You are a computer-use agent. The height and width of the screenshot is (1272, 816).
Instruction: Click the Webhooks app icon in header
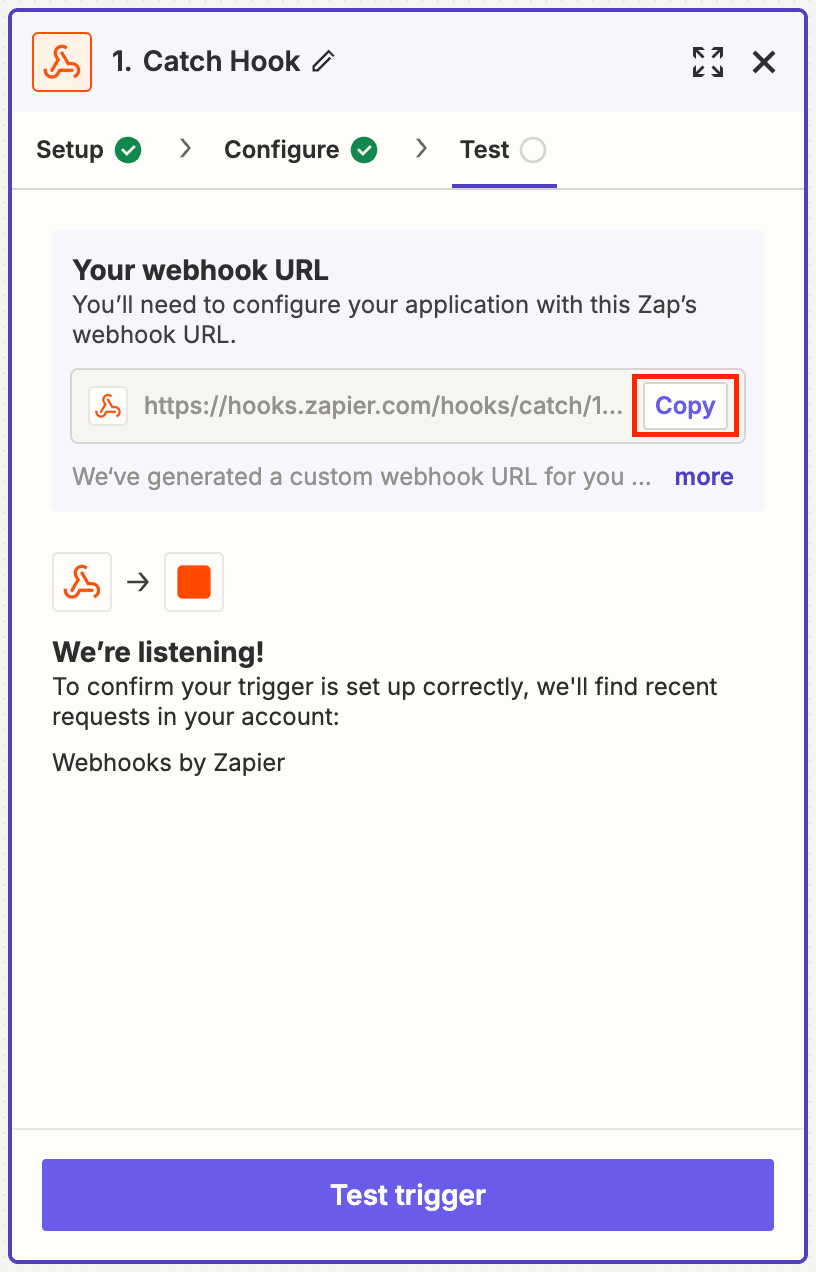click(62, 62)
